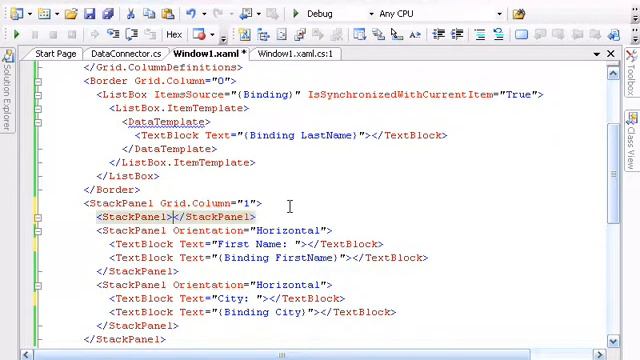The width and height of the screenshot is (640, 360).
Task: Click the Comment Out Selected Lines icon
Action: tap(480, 34)
